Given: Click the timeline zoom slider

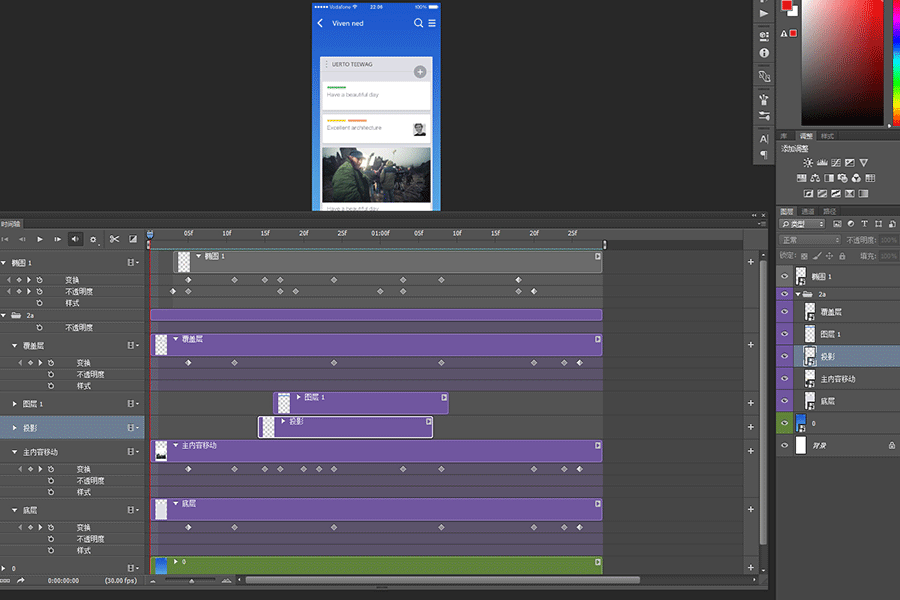Looking at the screenshot, I should [x=191, y=580].
